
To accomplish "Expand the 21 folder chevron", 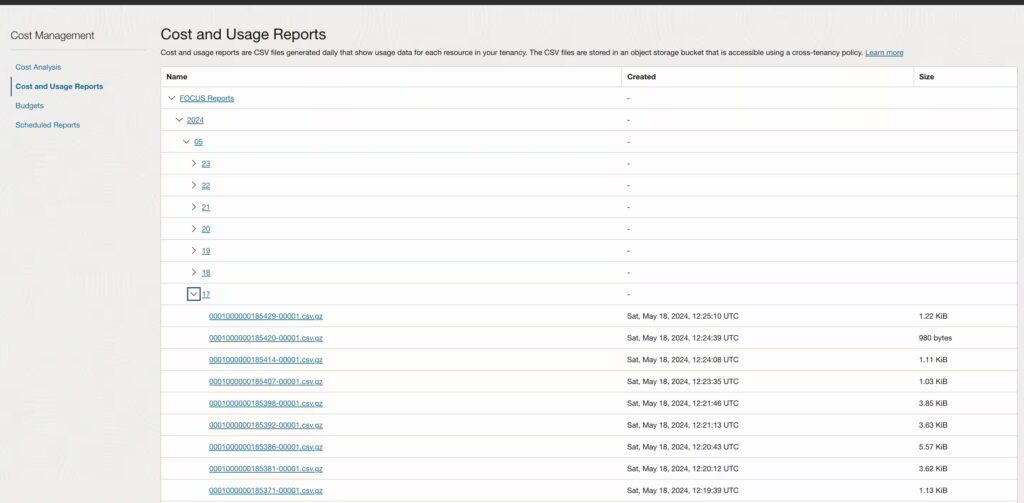I will [x=194, y=207].
